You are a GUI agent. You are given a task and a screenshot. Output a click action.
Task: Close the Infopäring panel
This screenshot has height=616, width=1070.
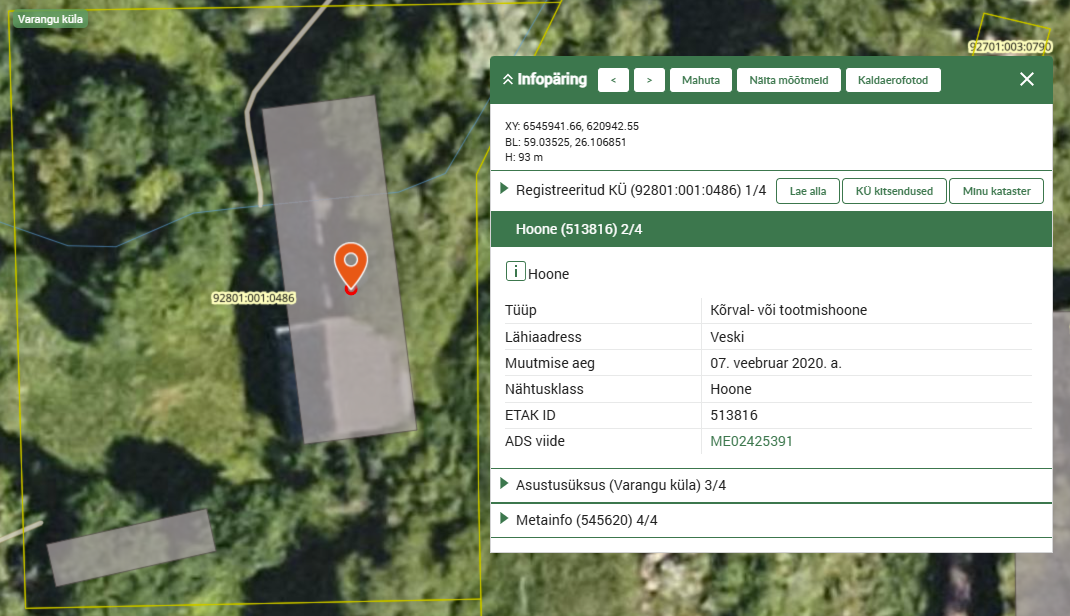pos(1026,80)
